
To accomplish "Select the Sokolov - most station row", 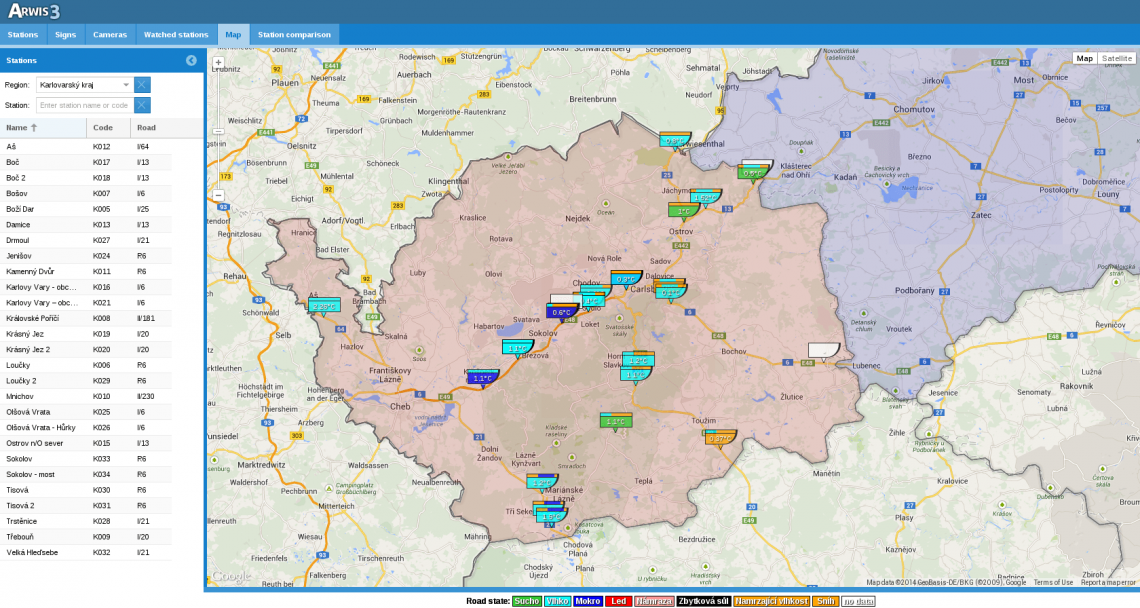I will click(x=86, y=475).
